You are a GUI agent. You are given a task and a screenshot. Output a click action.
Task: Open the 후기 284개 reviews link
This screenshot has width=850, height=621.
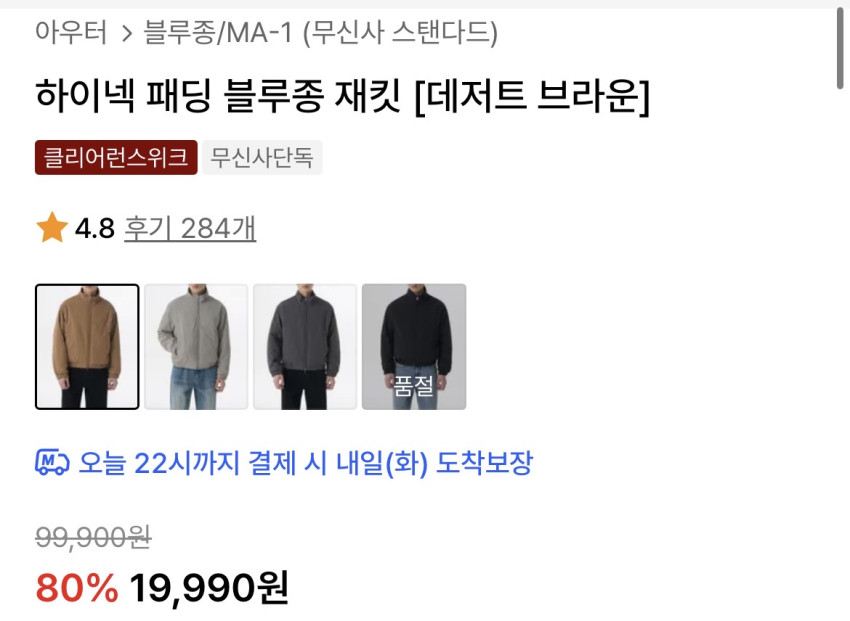[190, 228]
